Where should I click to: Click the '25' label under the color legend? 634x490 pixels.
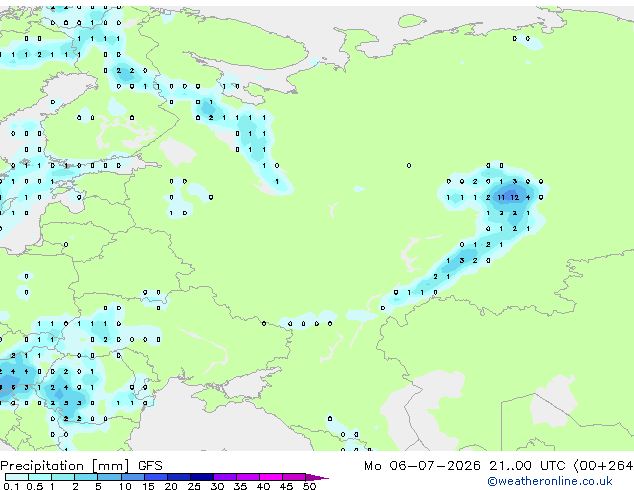194,486
